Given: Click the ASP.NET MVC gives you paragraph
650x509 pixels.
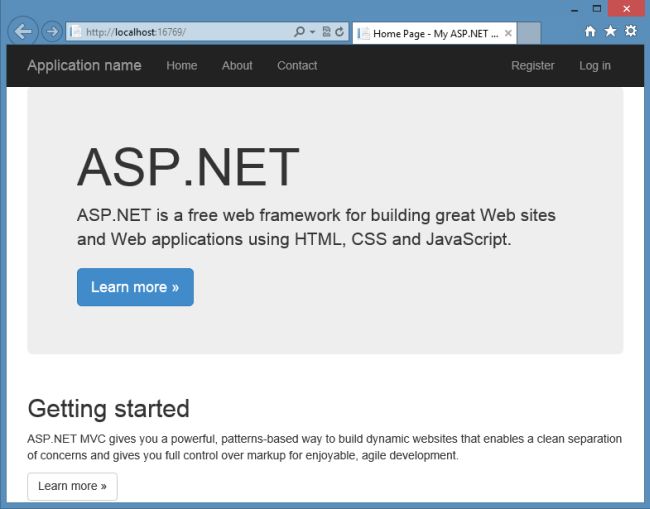Looking at the screenshot, I should tap(325, 447).
